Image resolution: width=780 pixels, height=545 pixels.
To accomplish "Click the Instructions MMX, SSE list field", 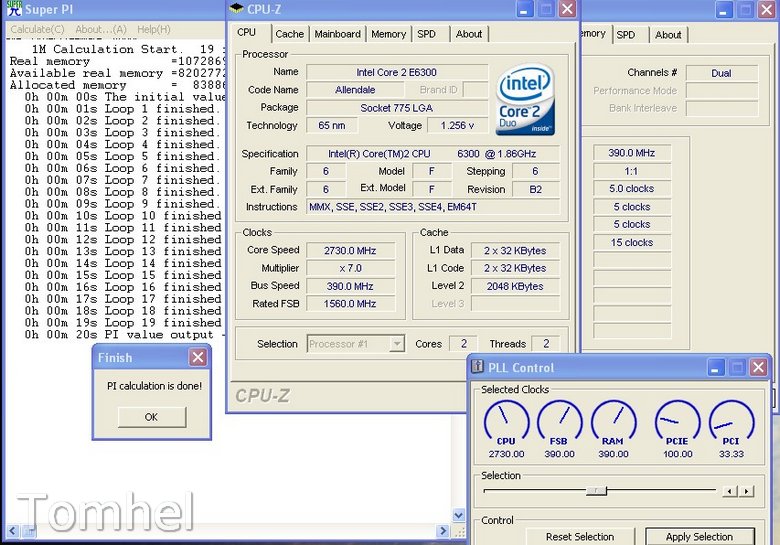I will [433, 207].
